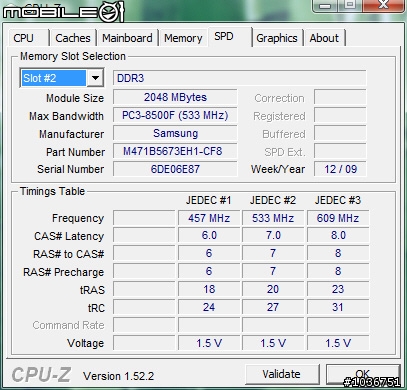This screenshot has height=390, width=407.
Task: Click the 12 / 09 week/year value
Action: [340, 169]
